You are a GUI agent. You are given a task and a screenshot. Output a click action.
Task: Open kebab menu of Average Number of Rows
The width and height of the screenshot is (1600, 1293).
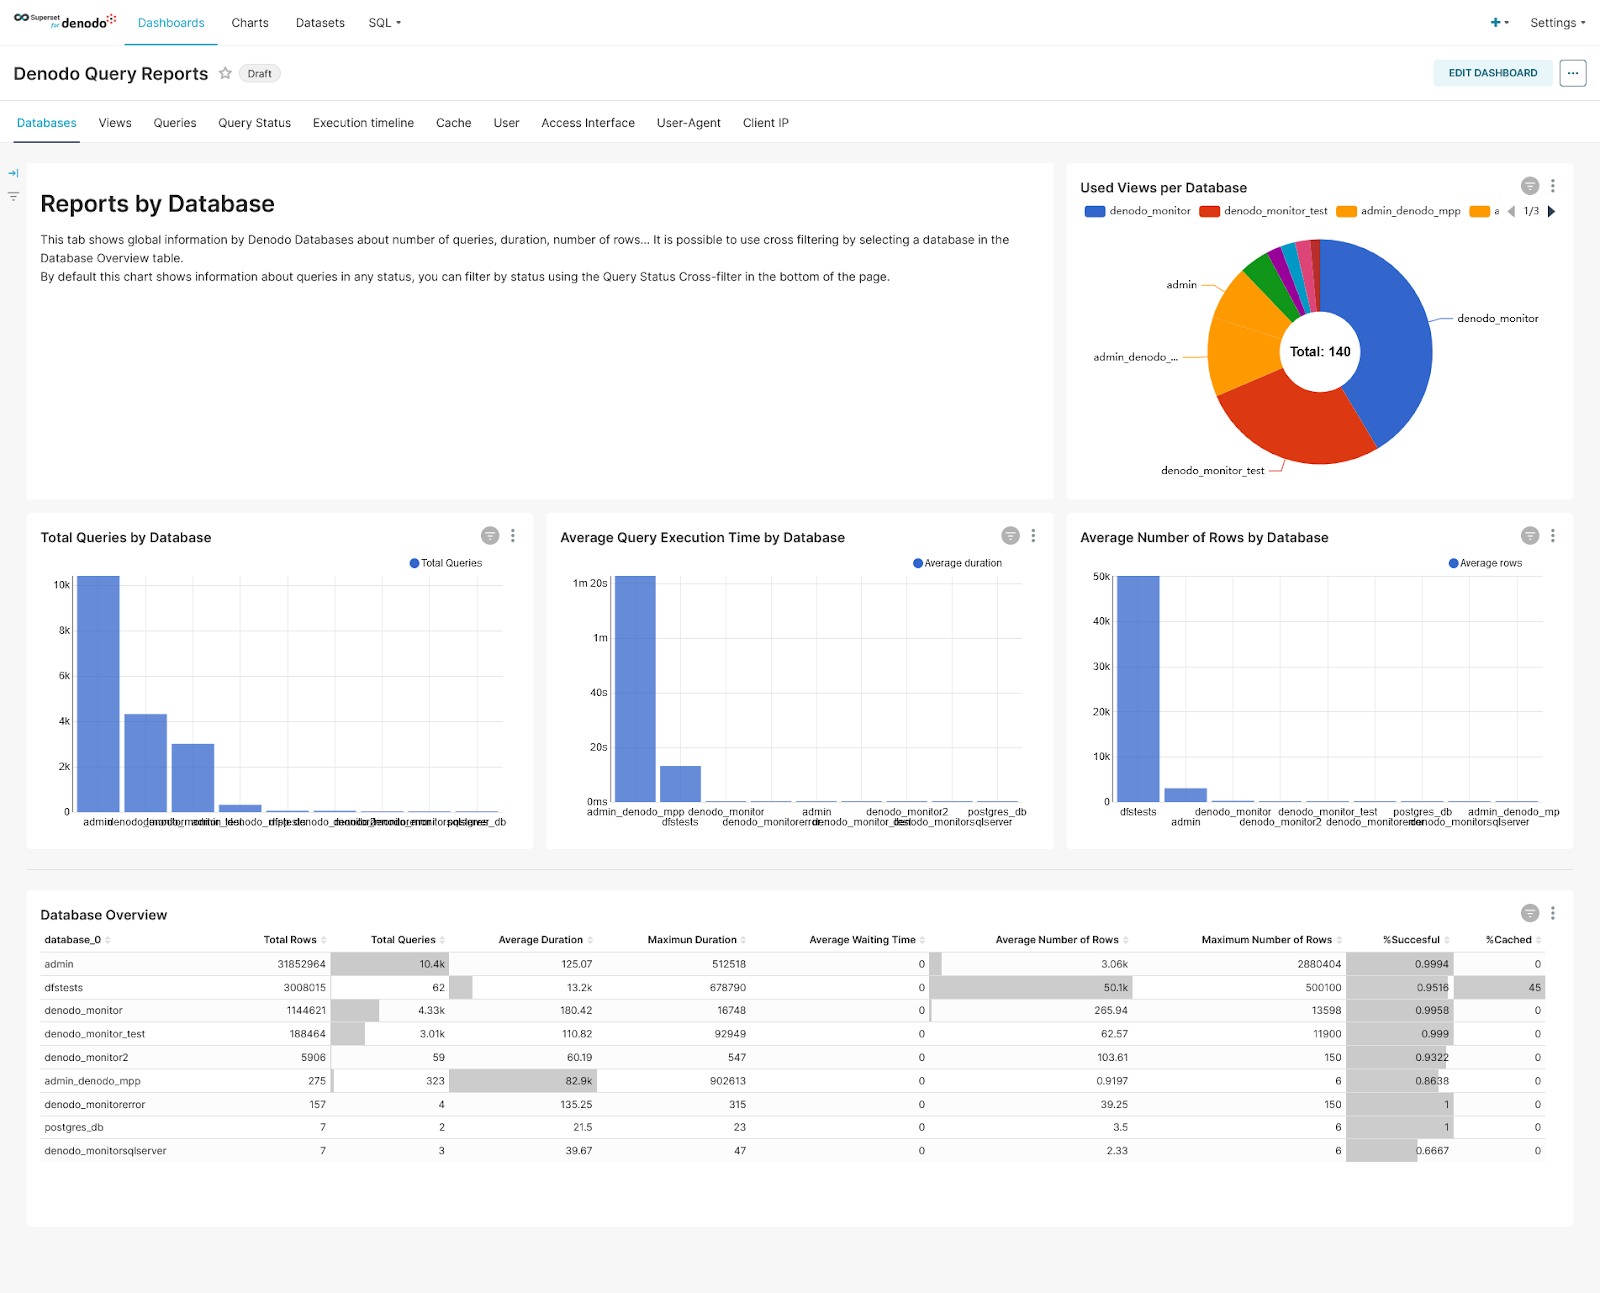click(1553, 536)
